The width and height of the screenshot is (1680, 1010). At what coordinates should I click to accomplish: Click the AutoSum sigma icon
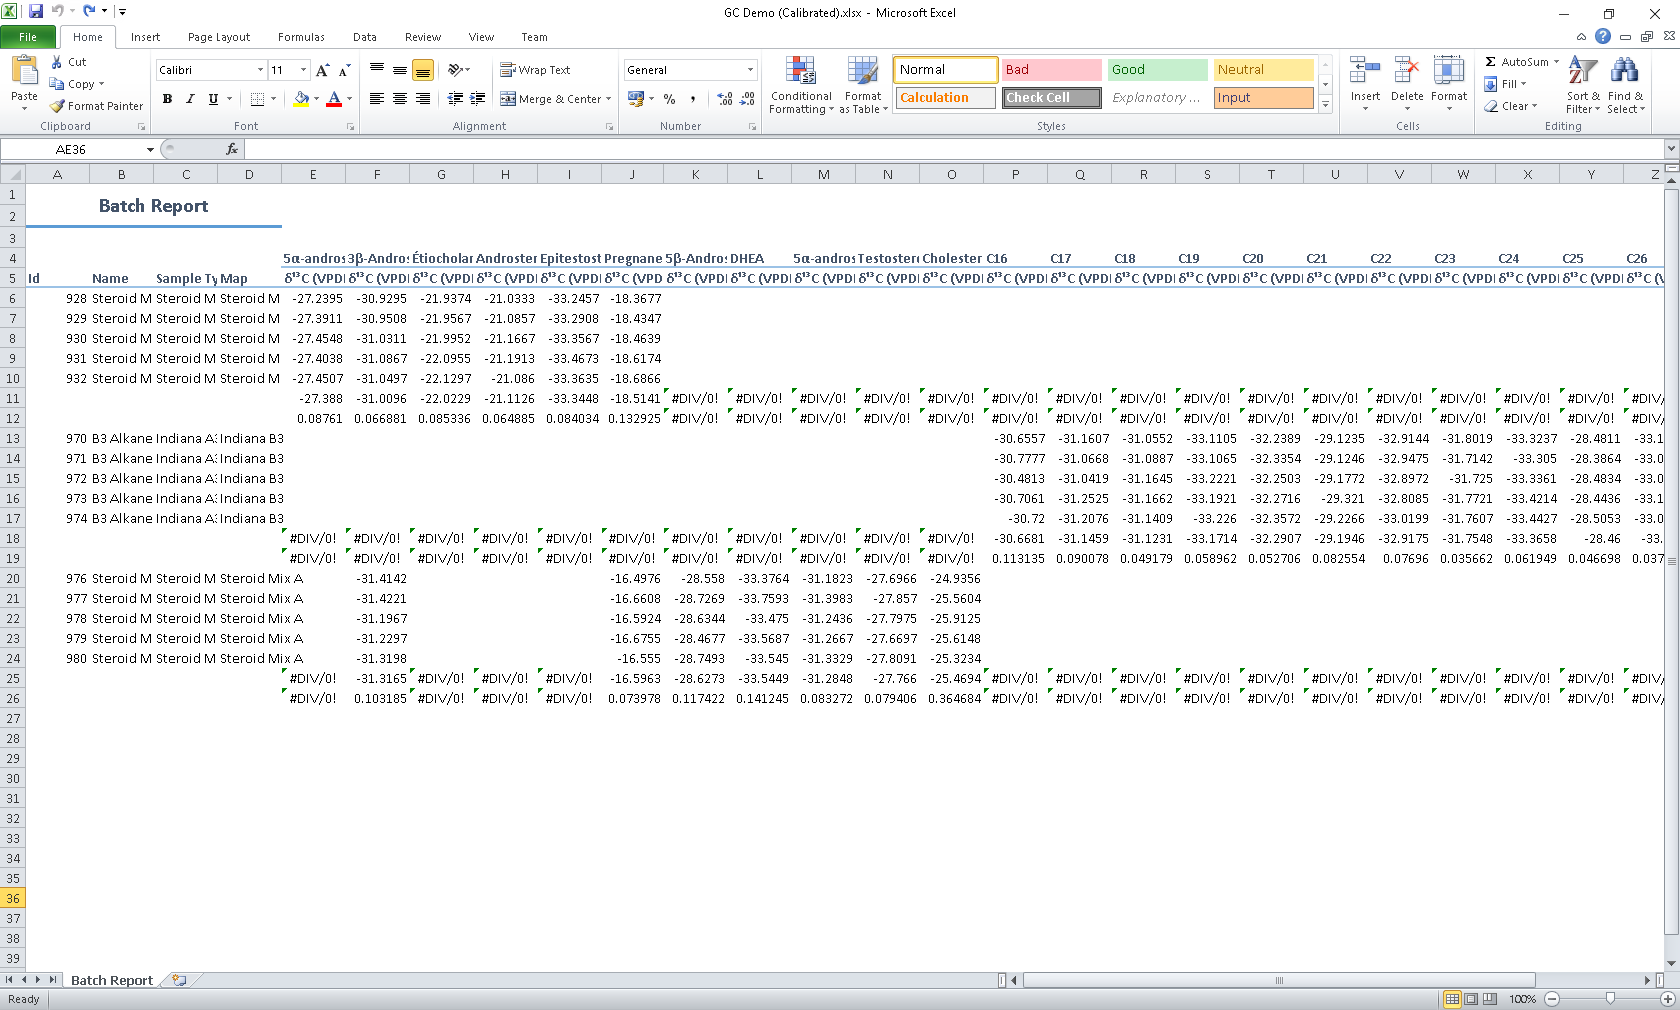[x=1490, y=62]
